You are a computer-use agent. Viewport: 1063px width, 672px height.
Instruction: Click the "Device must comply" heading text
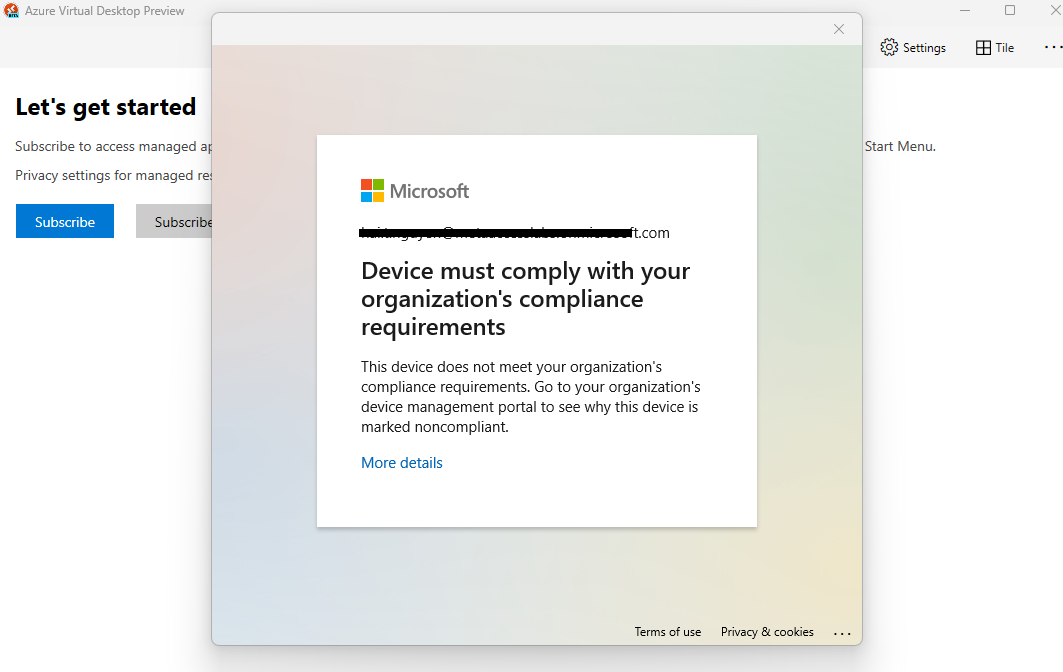[525, 299]
